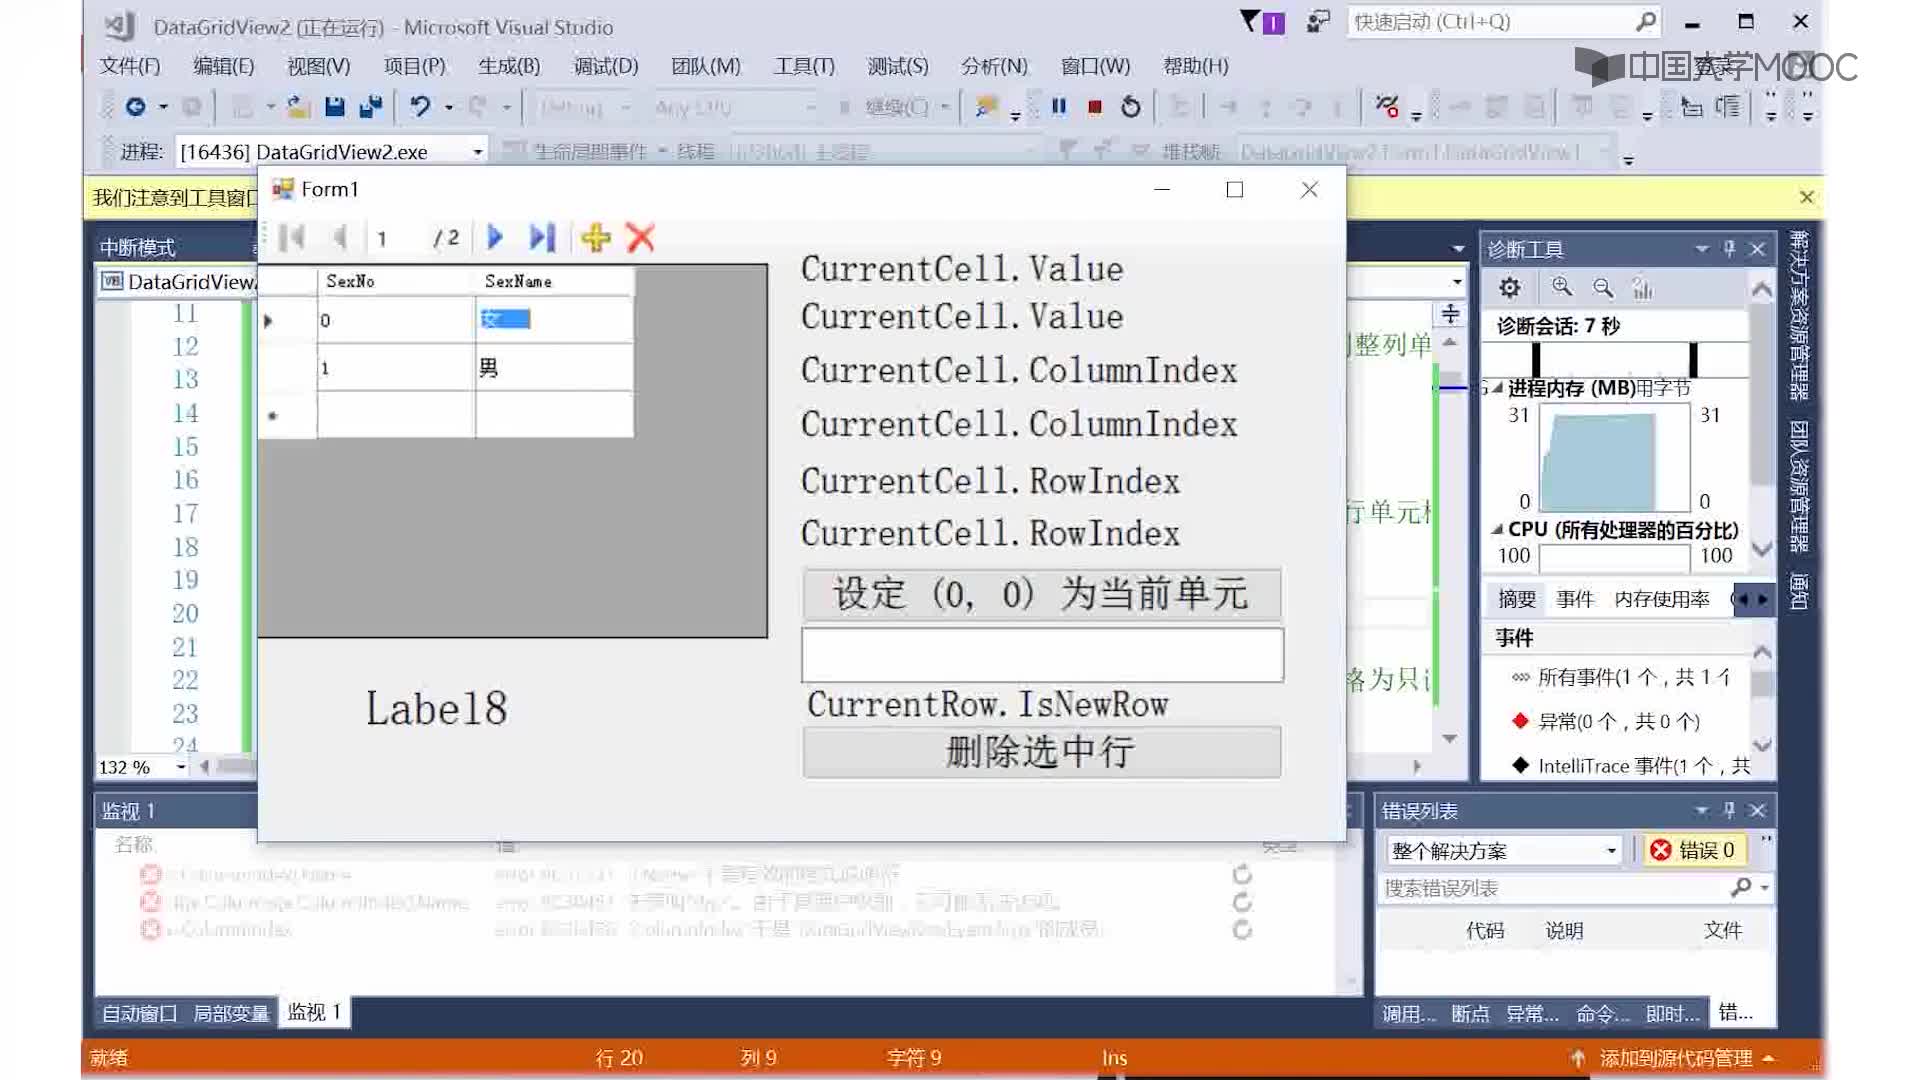Image resolution: width=1920 pixels, height=1080 pixels.
Task: Click the Label8 label in Form1
Action: click(x=437, y=708)
